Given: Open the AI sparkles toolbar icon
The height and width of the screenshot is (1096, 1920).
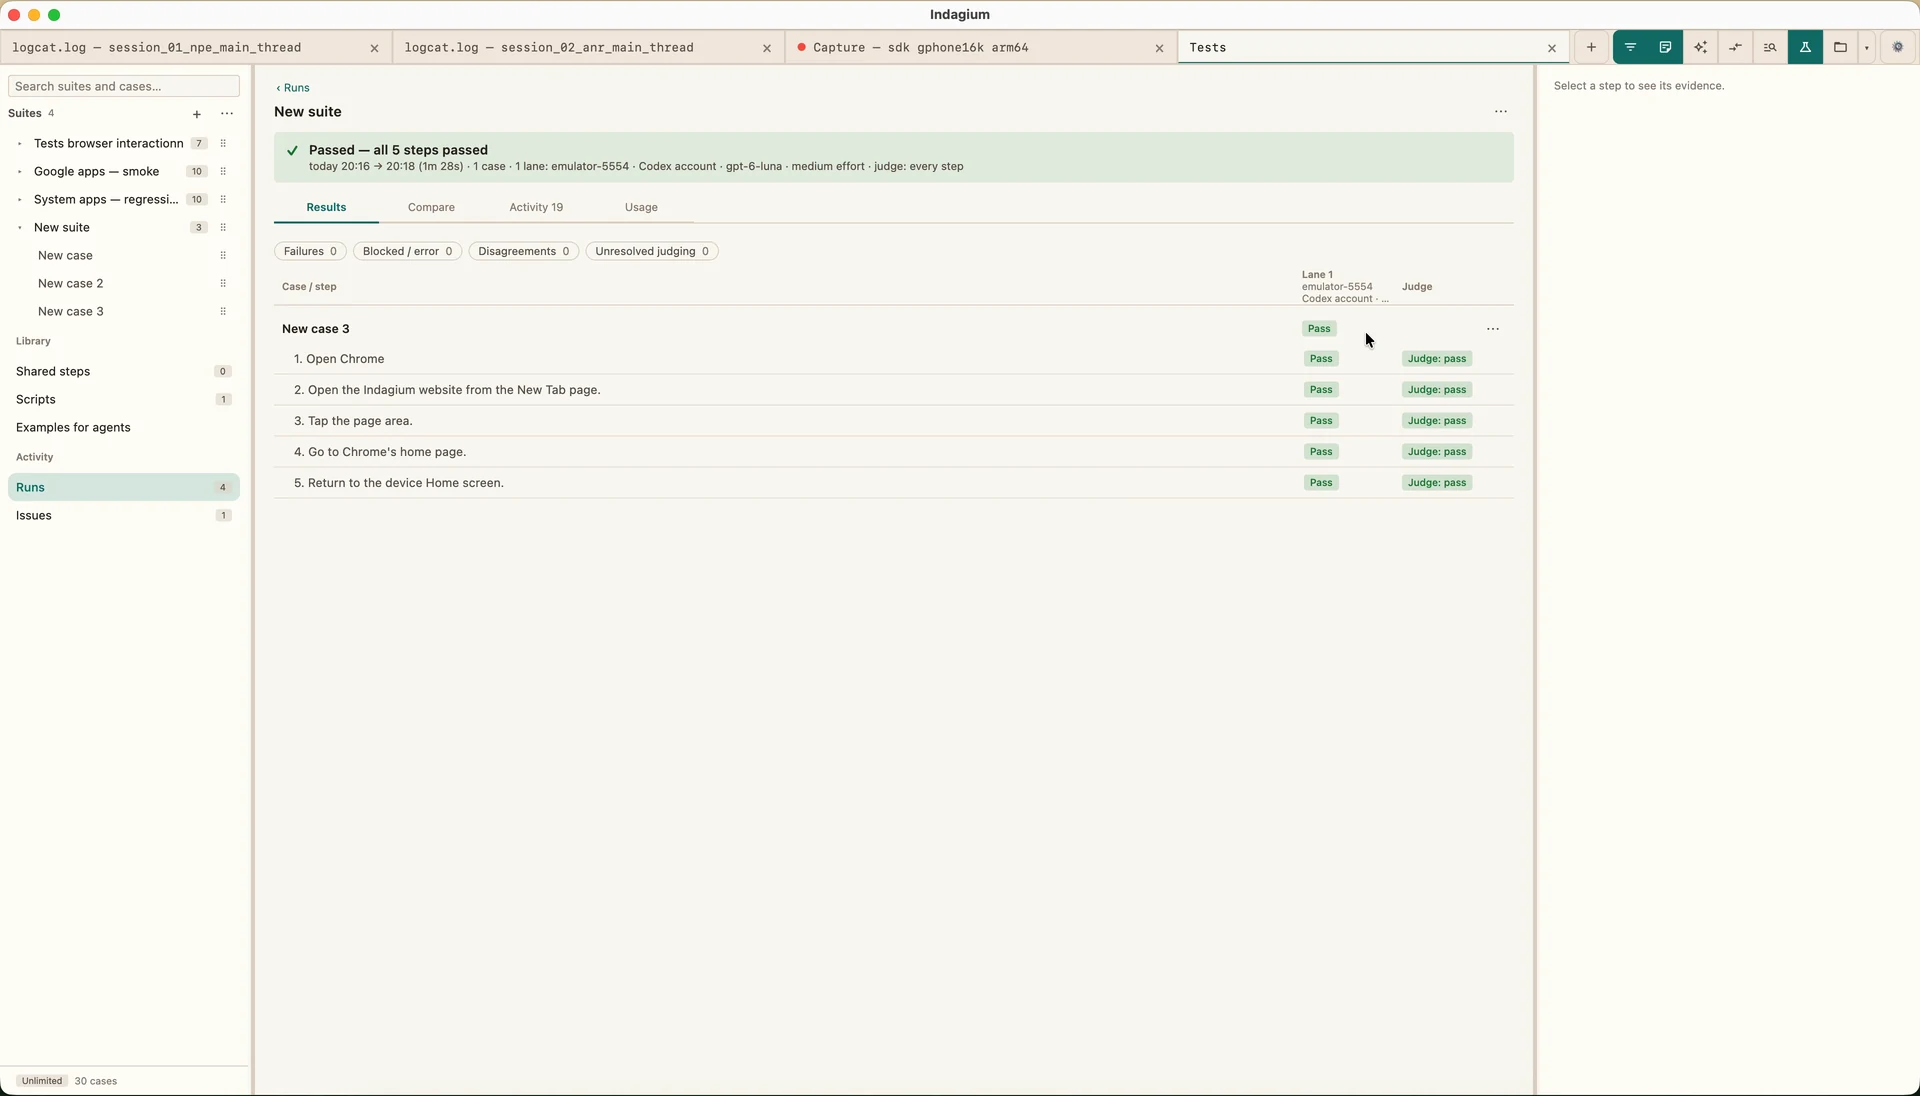Looking at the screenshot, I should [x=1700, y=47].
